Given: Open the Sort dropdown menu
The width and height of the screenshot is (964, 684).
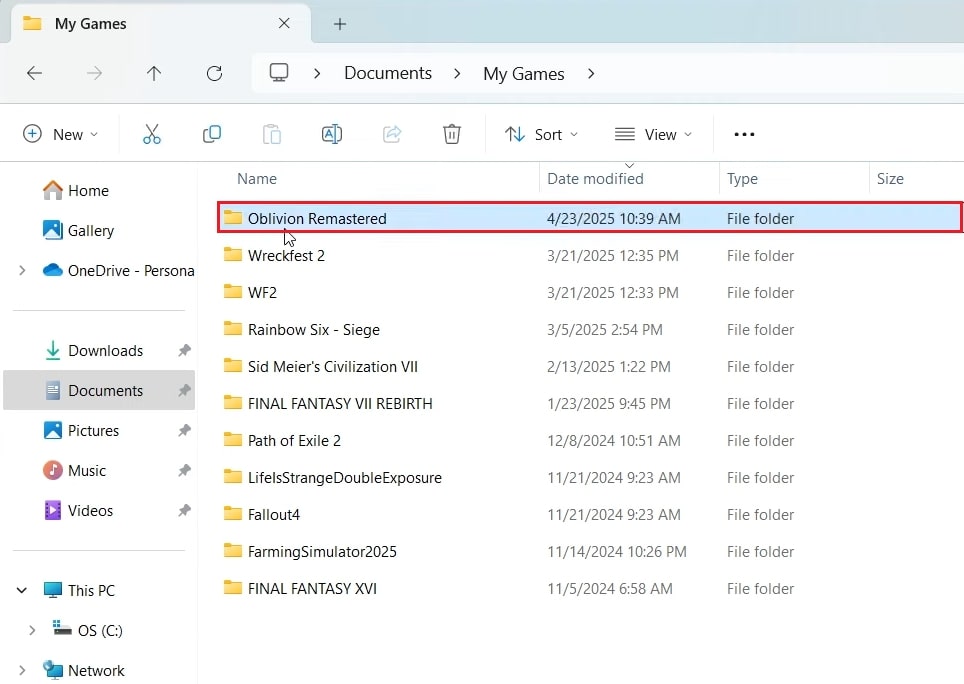Looking at the screenshot, I should [542, 134].
